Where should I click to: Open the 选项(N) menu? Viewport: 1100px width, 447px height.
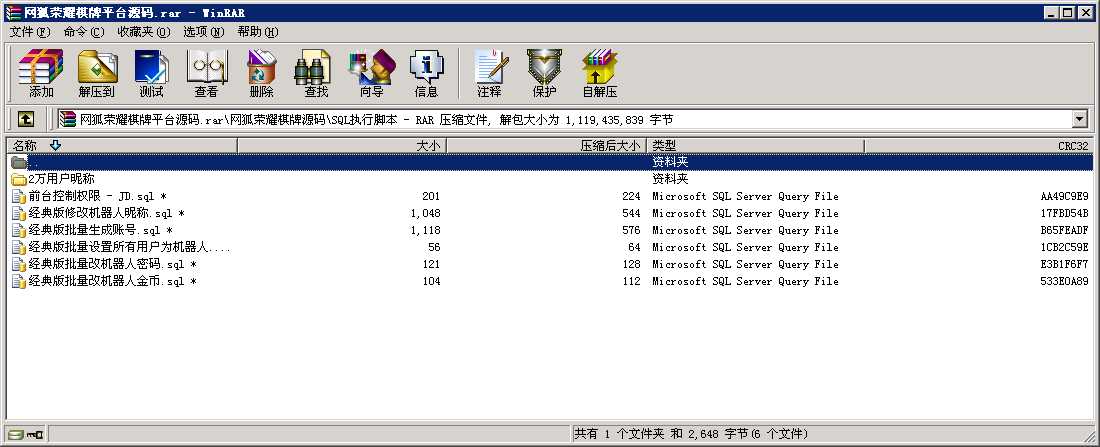click(x=203, y=32)
